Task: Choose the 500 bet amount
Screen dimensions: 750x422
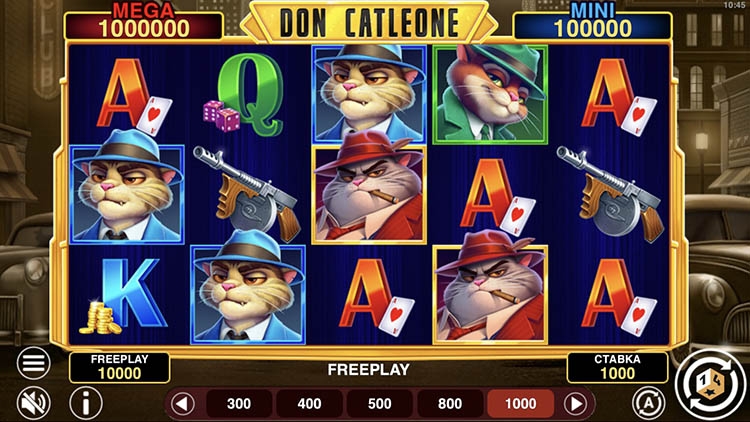Action: [x=379, y=404]
